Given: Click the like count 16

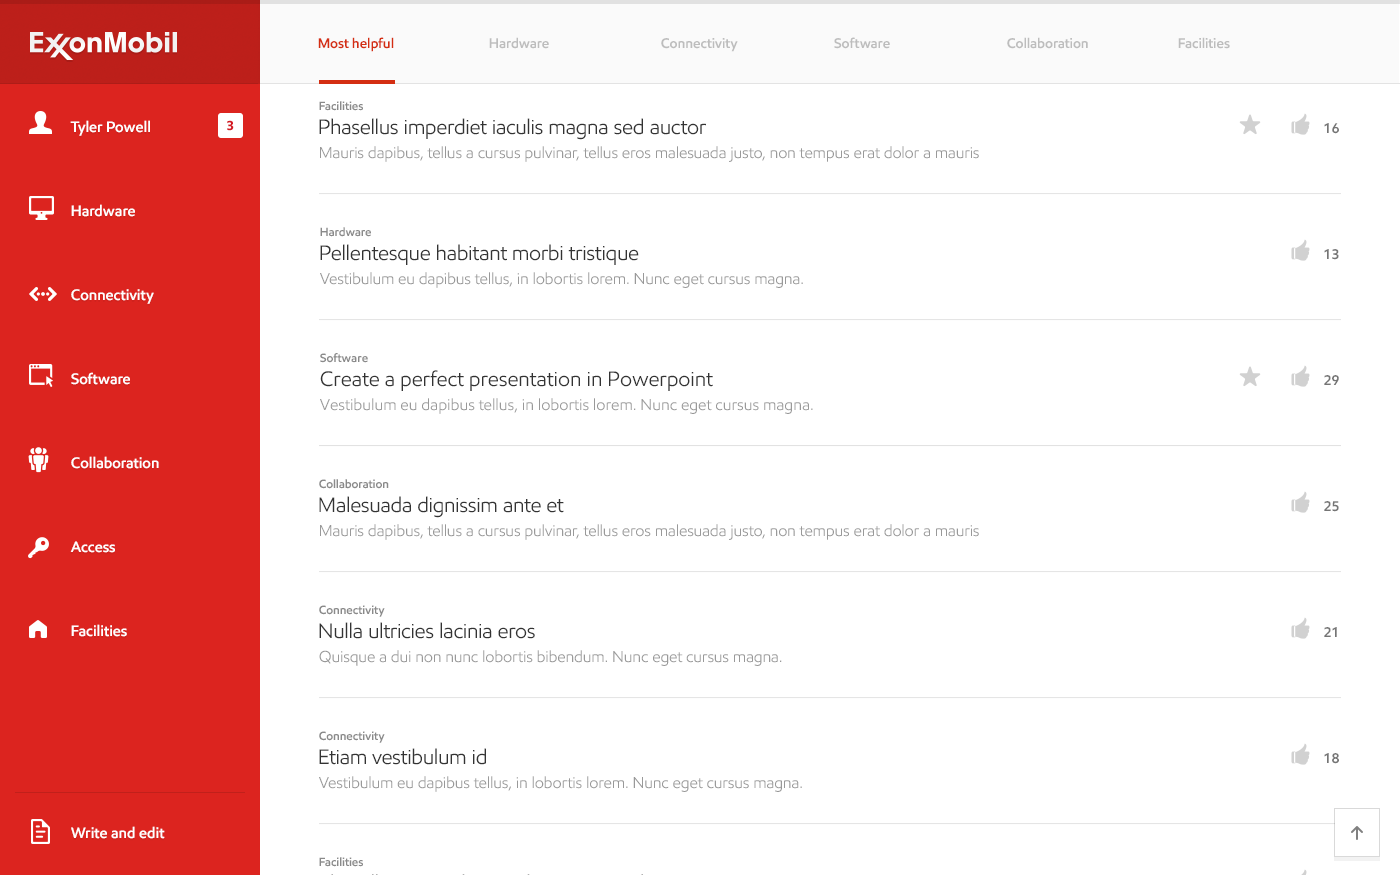Looking at the screenshot, I should point(1331,128).
